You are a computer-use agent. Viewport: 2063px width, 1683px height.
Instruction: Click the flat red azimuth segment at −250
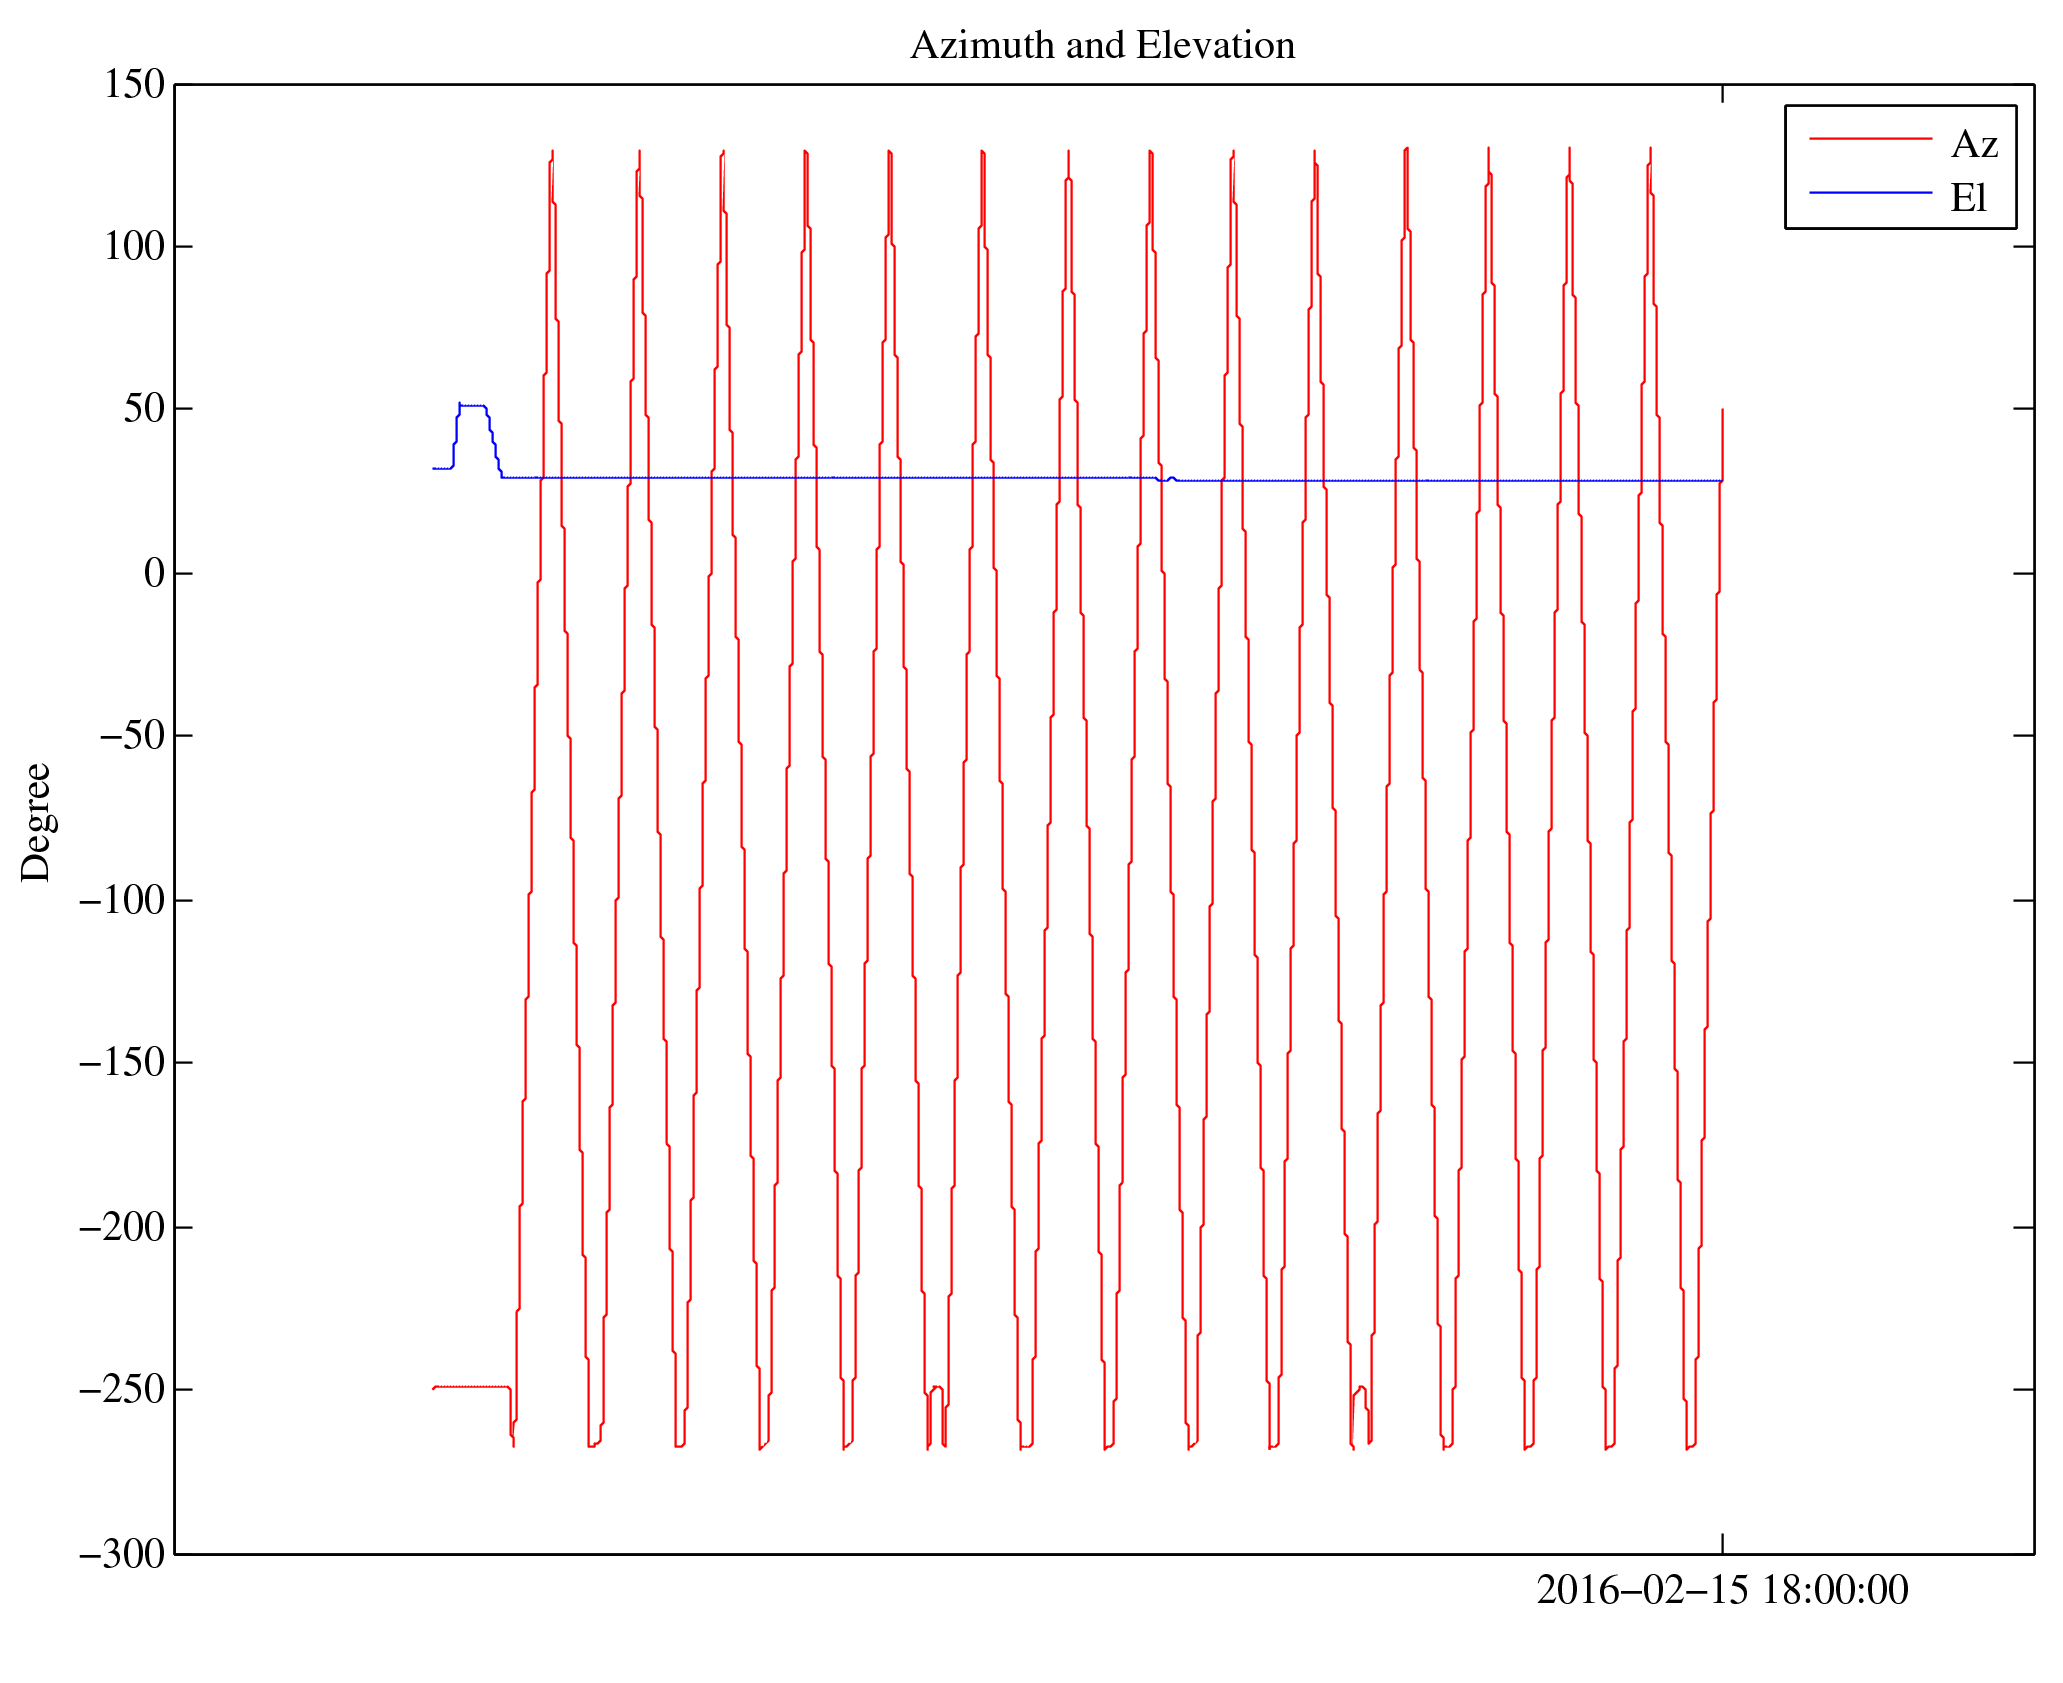tap(472, 1387)
